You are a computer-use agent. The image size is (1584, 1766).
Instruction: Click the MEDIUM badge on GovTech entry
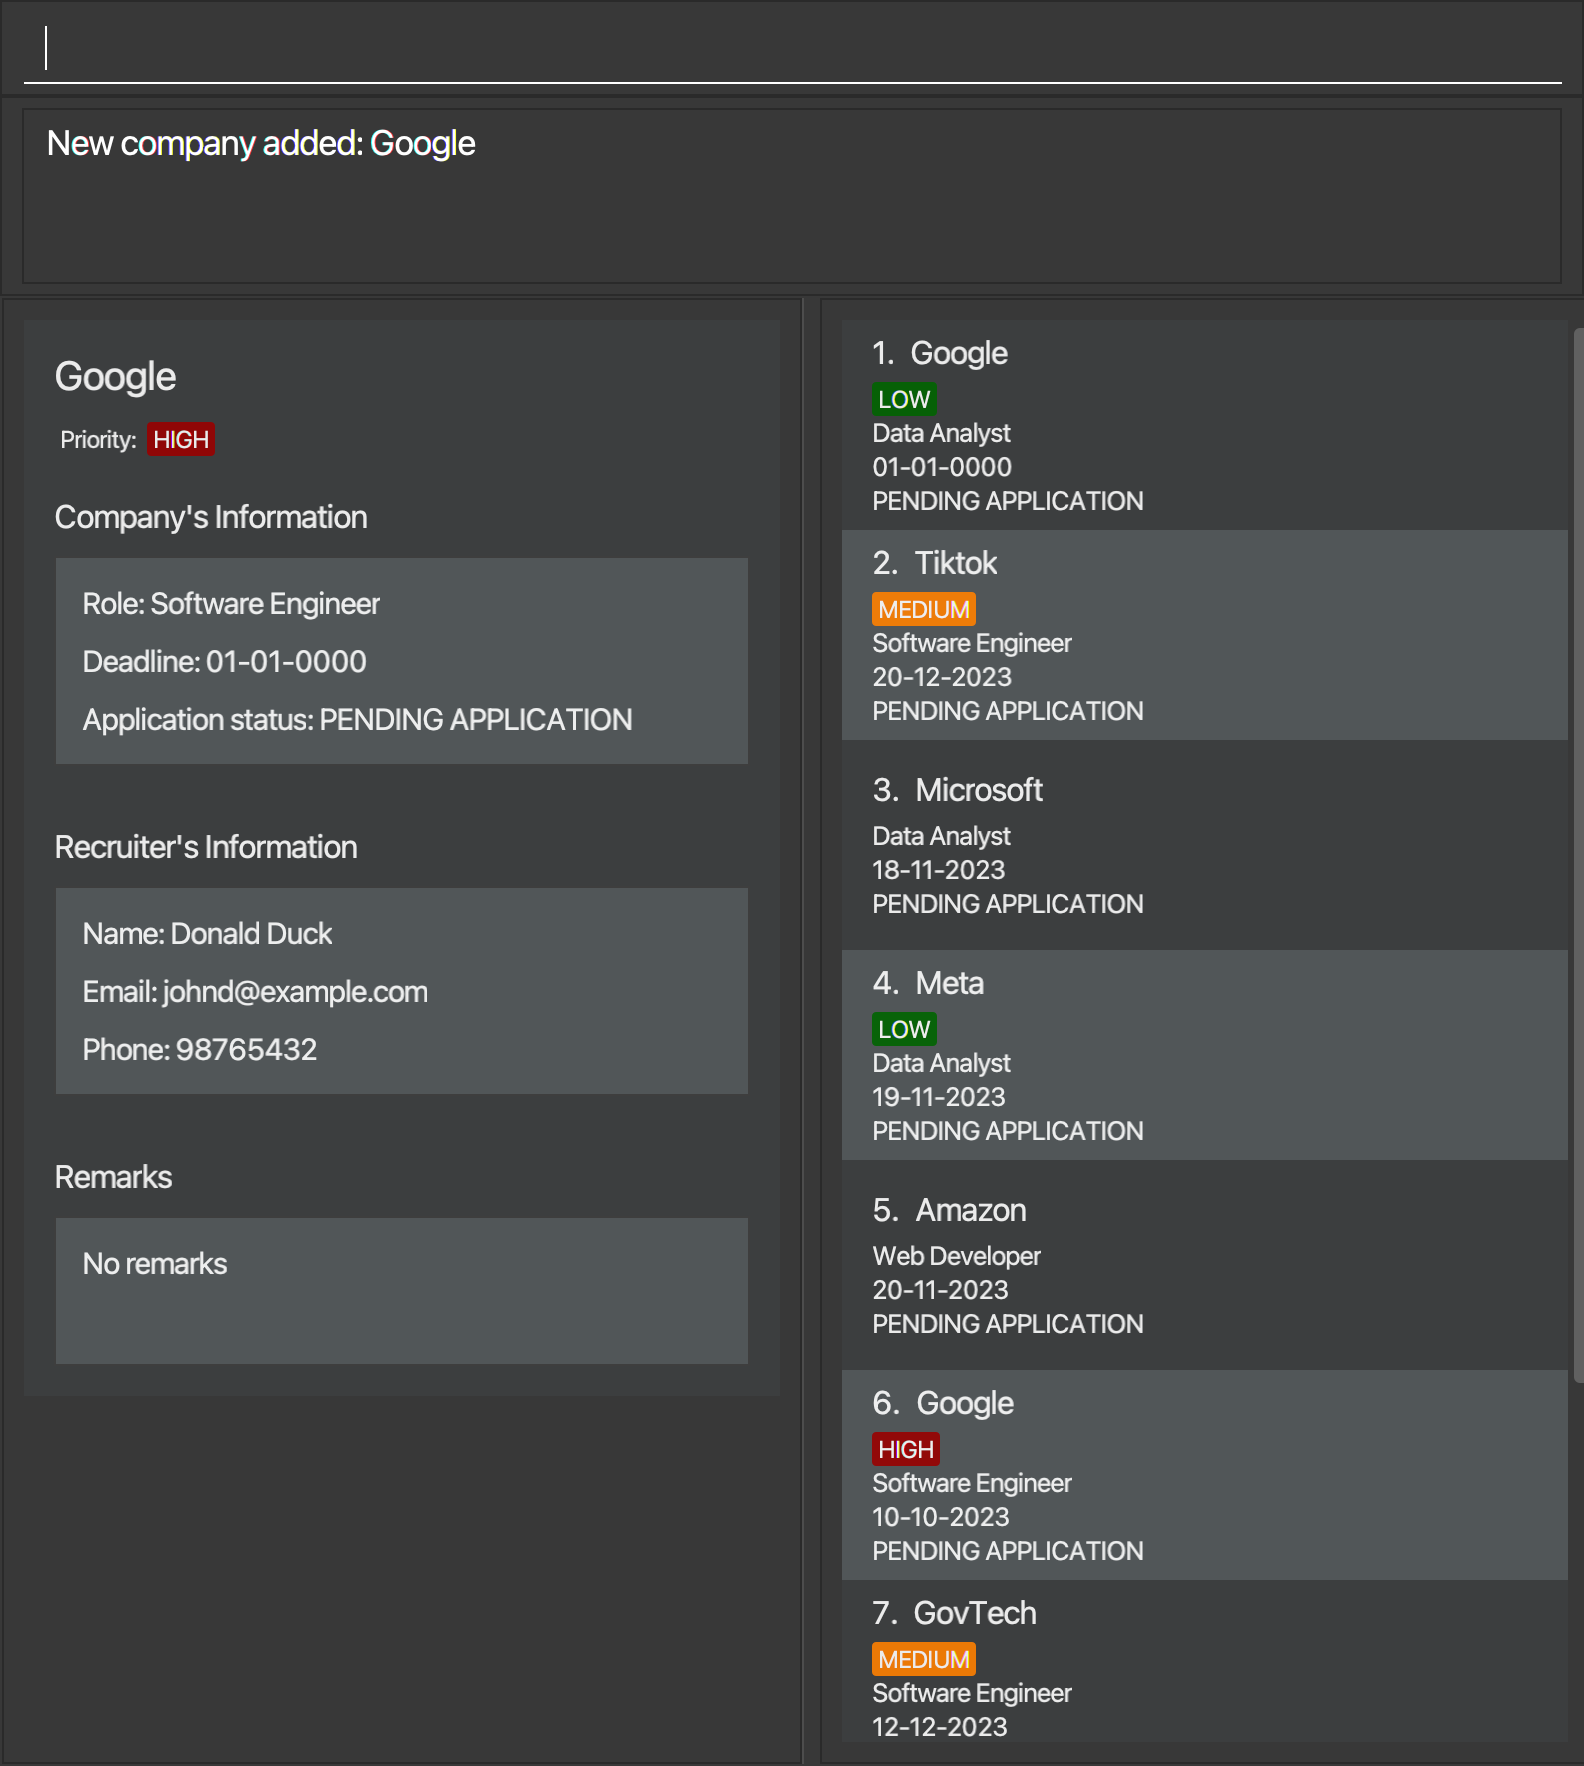[x=923, y=1660]
